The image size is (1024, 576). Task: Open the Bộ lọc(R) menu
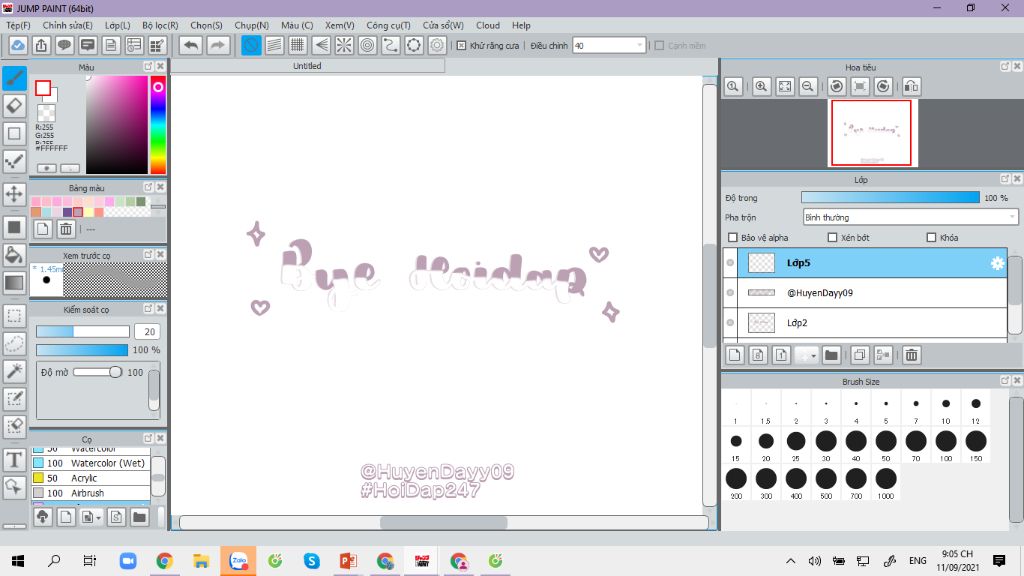click(160, 25)
